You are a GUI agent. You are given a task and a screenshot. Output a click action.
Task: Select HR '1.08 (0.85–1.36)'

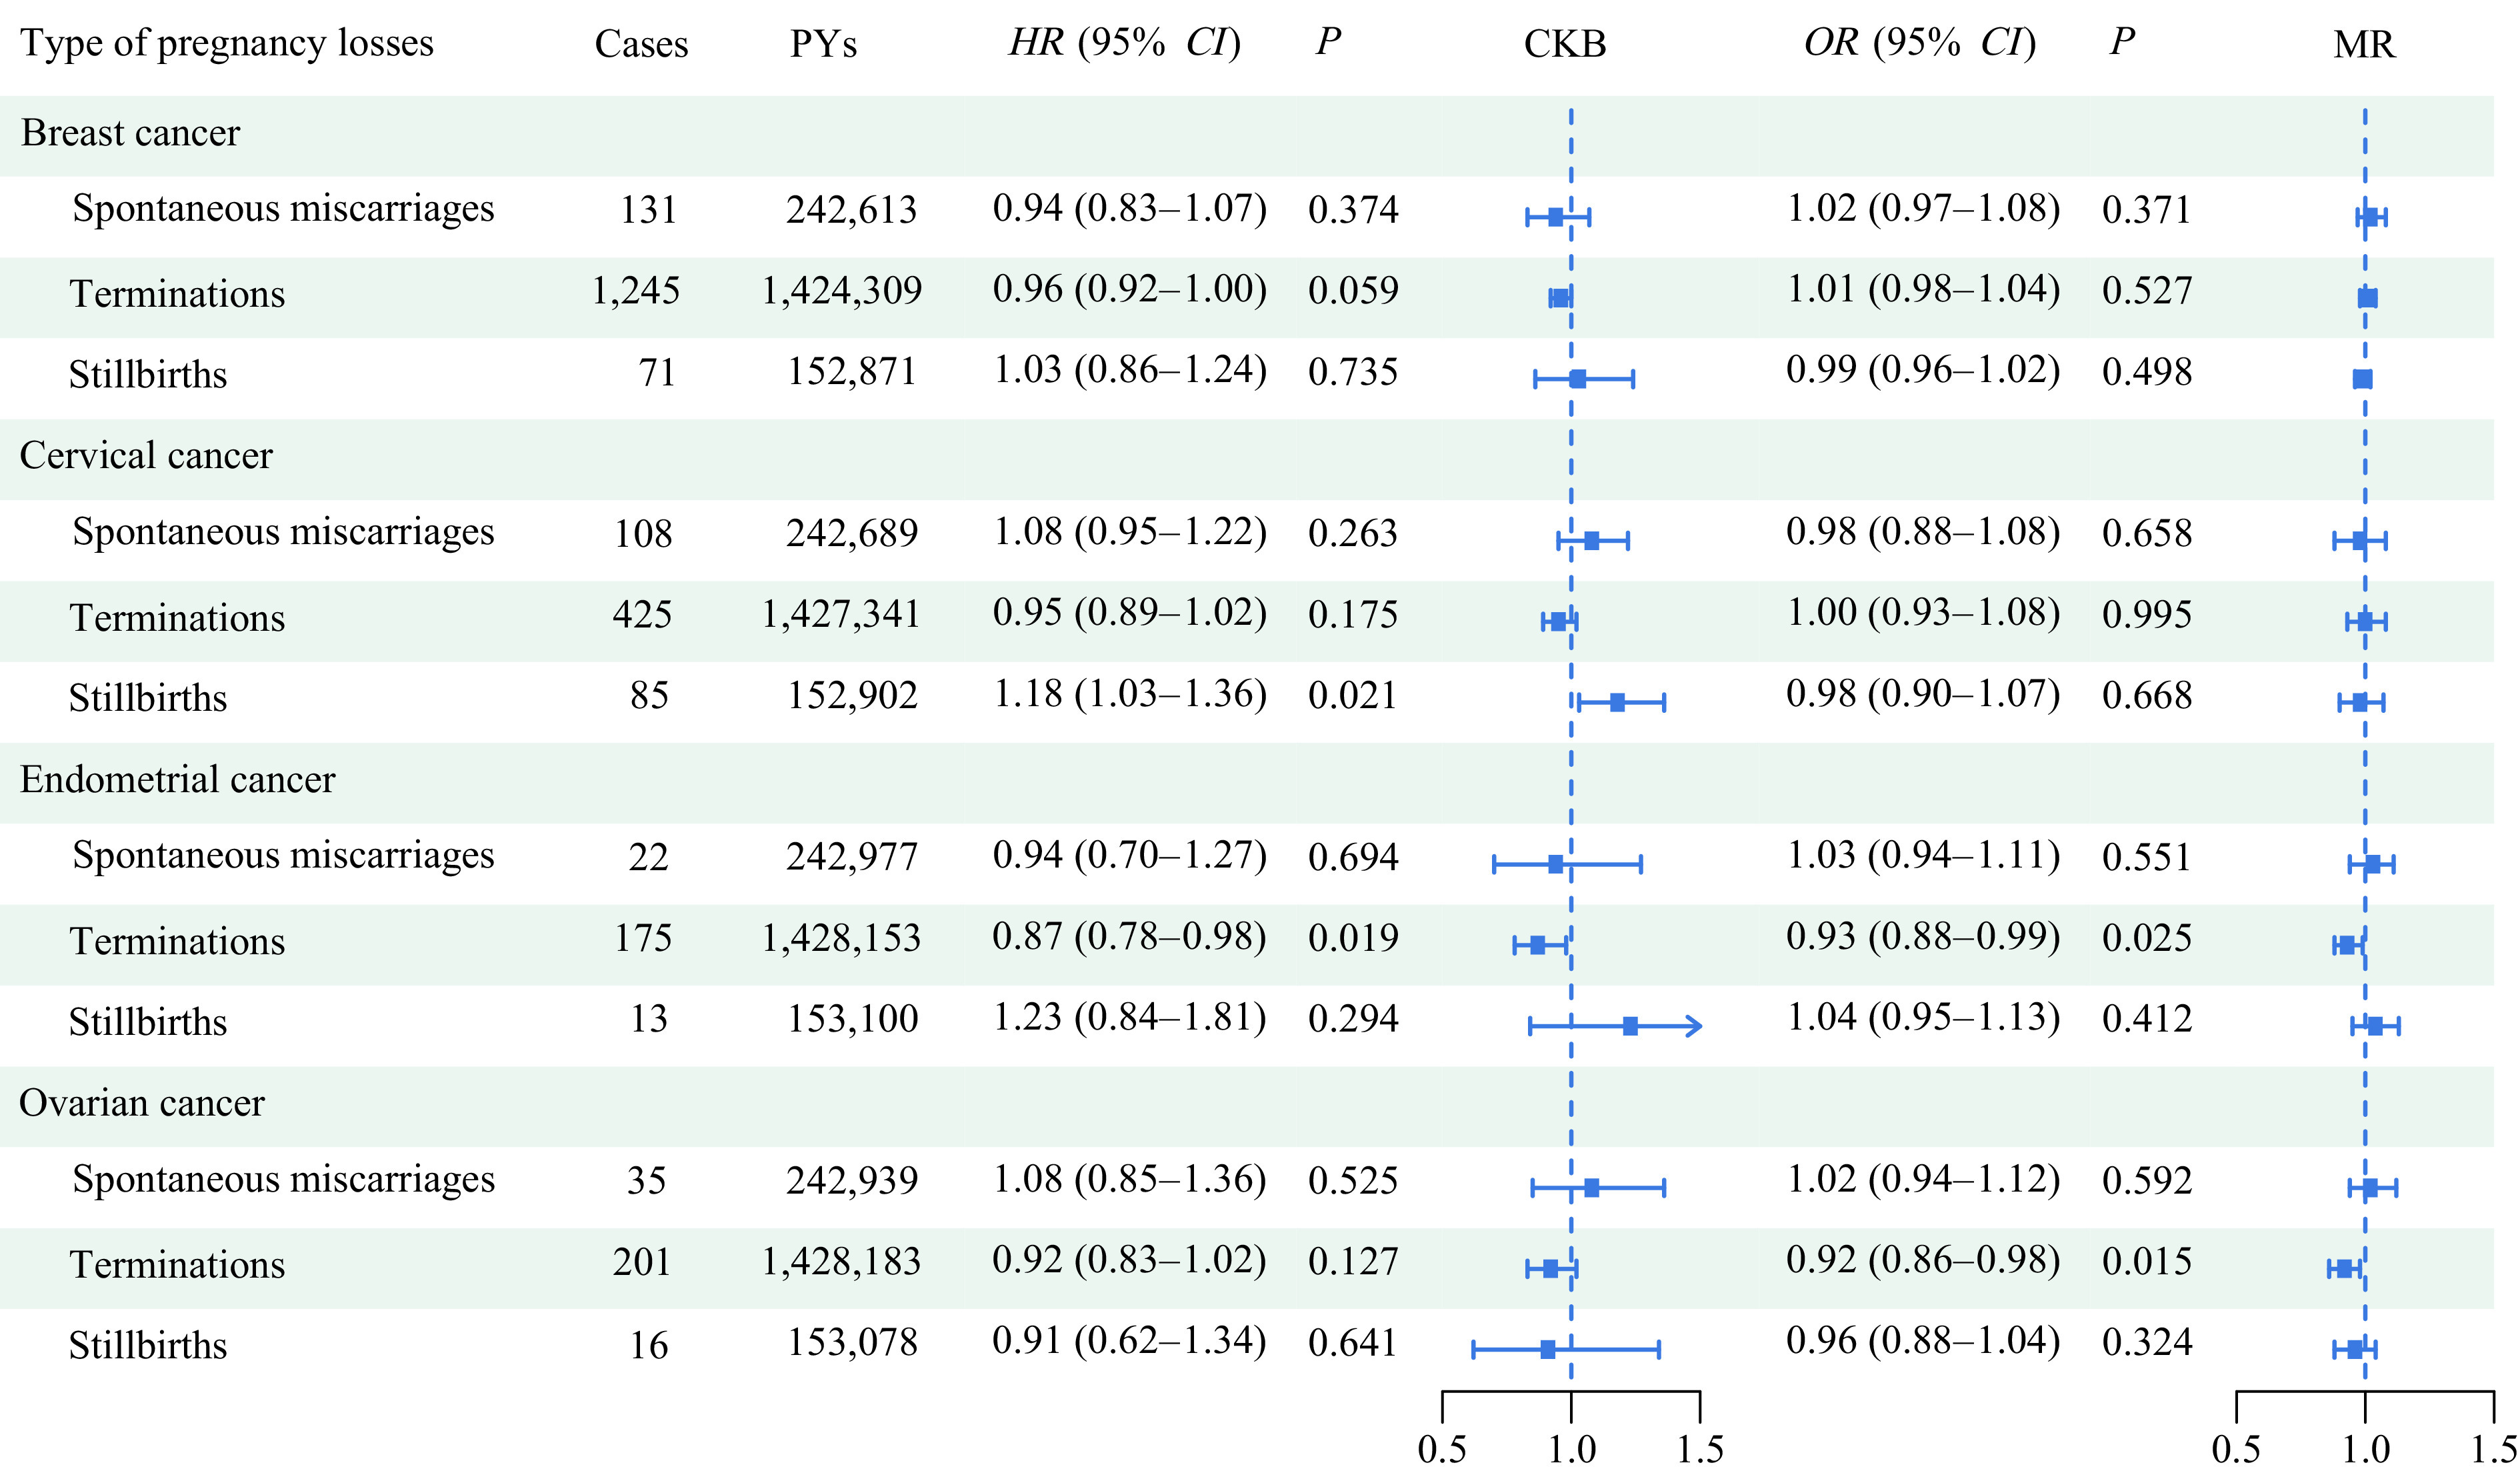click(x=1130, y=1180)
